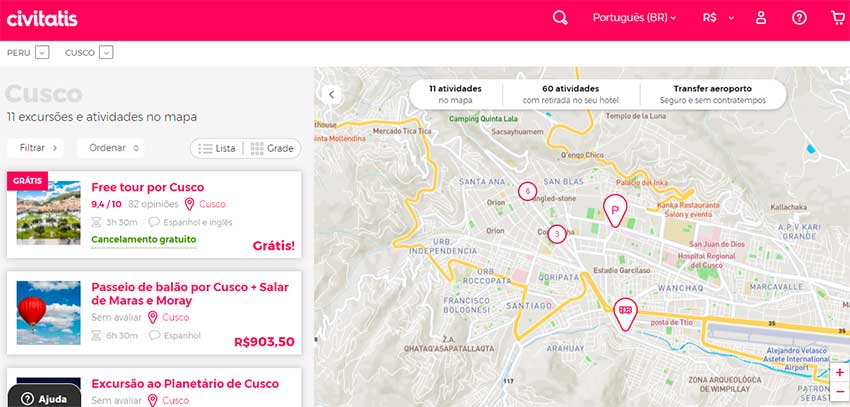The height and width of the screenshot is (407, 850).
Task: Click the 9,4 / 10 rating
Action: (106, 204)
